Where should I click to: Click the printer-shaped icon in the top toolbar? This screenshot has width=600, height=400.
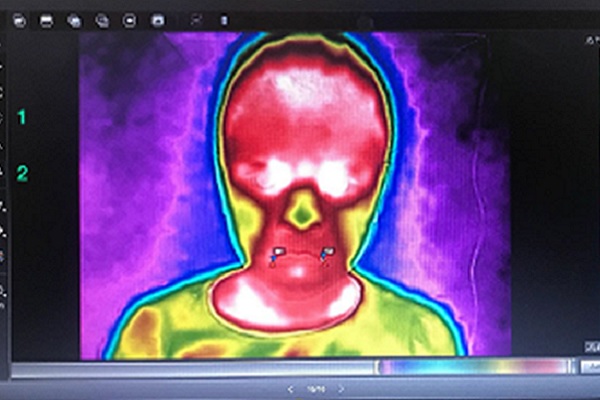pos(47,20)
